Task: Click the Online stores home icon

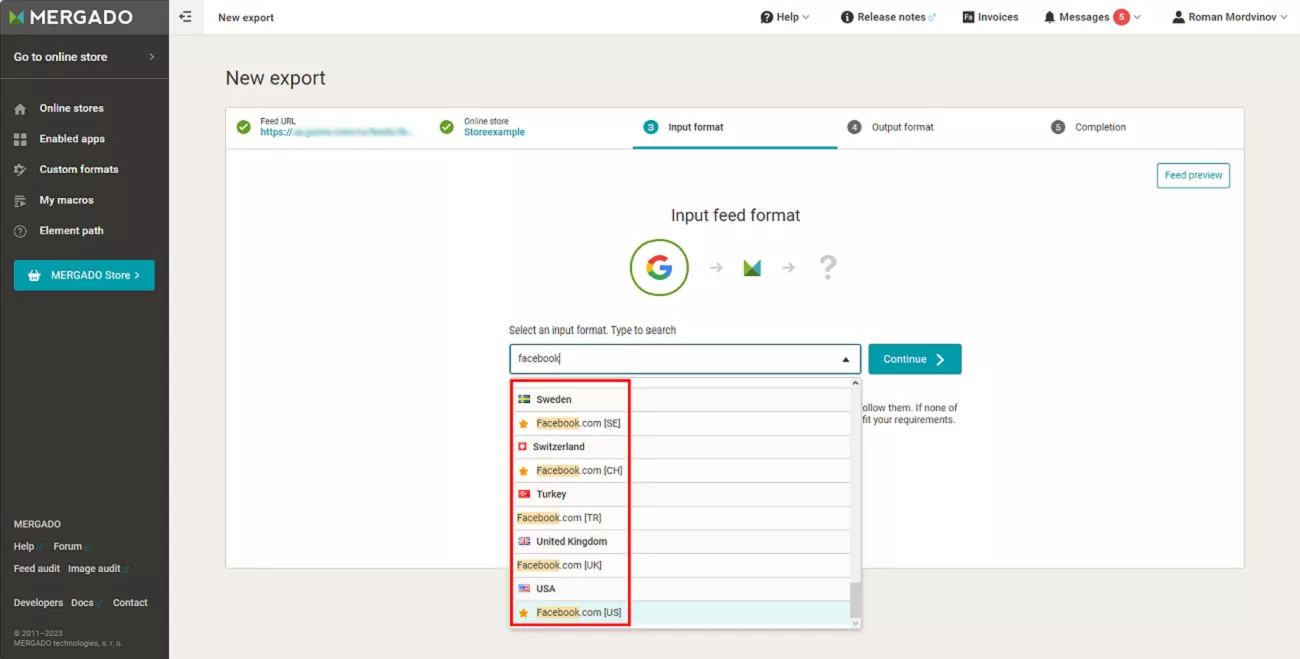Action: pos(20,109)
